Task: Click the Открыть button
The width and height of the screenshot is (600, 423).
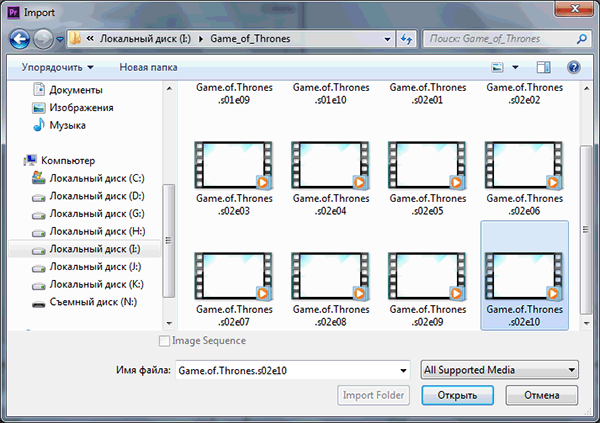Action: [458, 395]
